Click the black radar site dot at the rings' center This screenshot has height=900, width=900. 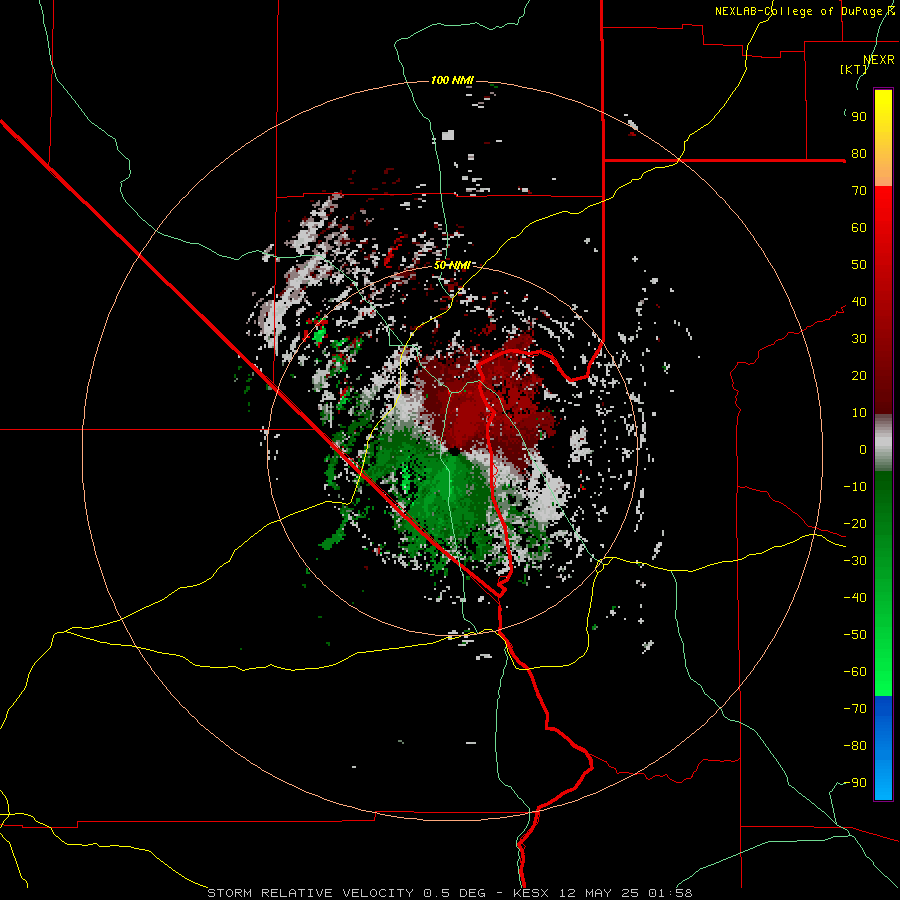point(454,451)
